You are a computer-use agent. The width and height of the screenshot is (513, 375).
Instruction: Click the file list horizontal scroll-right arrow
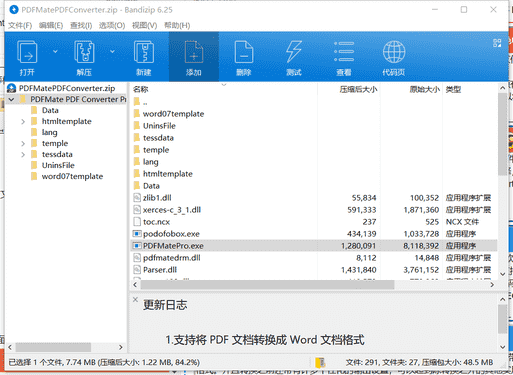click(492, 285)
